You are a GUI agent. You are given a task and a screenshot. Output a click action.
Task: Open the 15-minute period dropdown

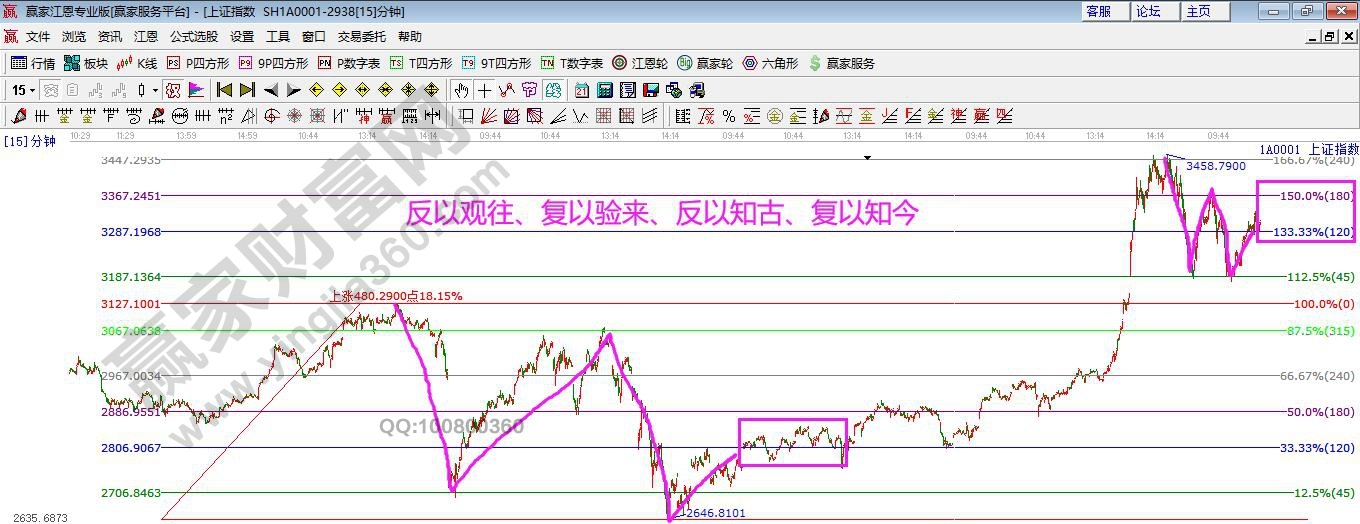click(x=23, y=90)
